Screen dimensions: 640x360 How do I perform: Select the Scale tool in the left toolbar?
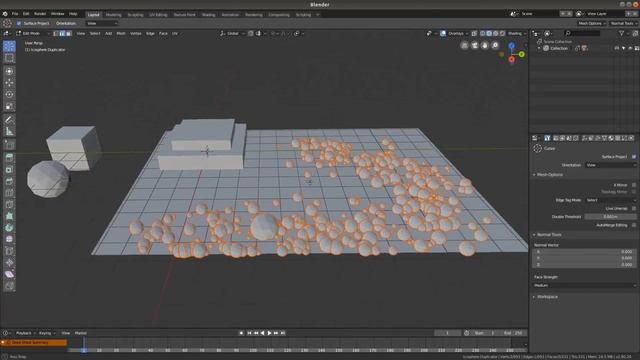pos(9,107)
